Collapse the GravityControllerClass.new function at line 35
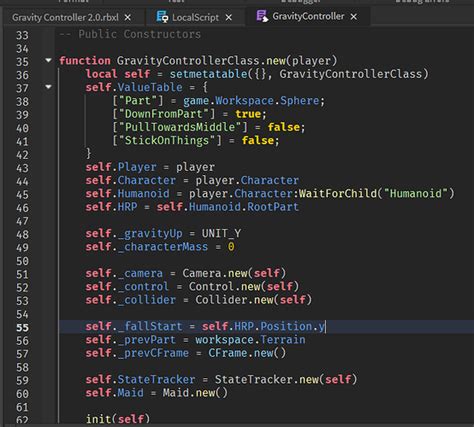This screenshot has height=427, width=474. click(48, 60)
